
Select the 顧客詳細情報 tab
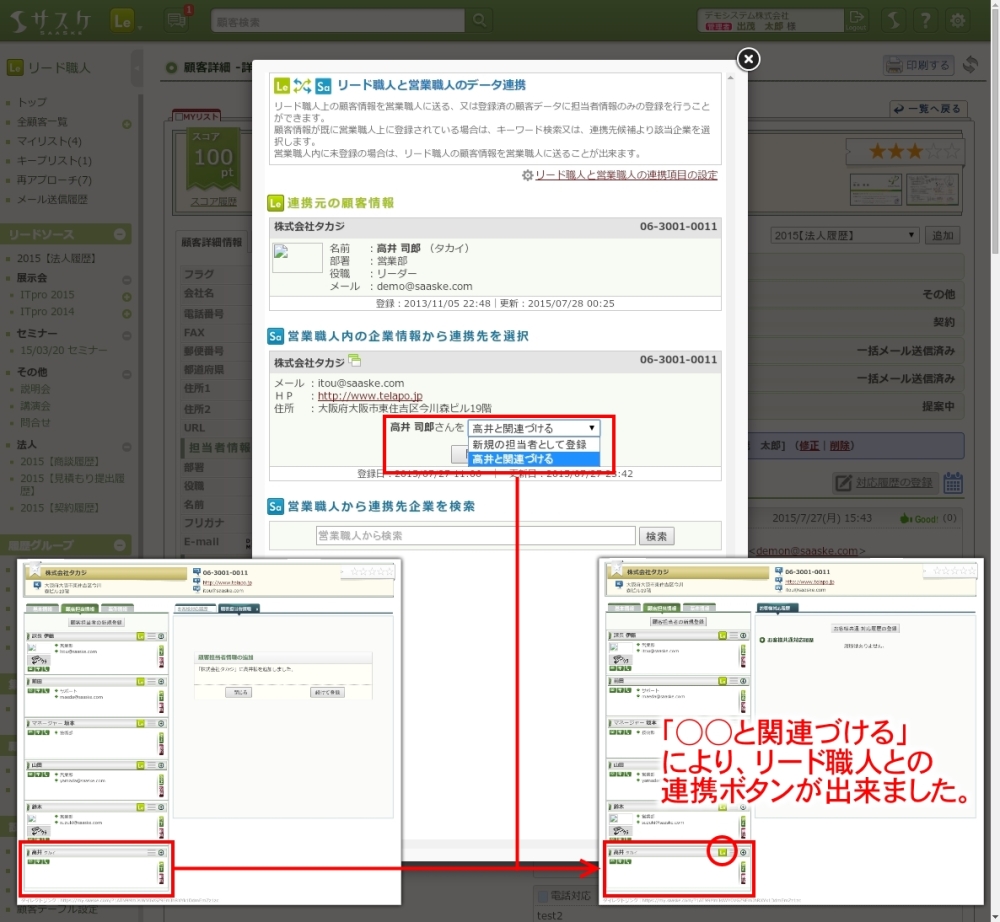click(211, 242)
